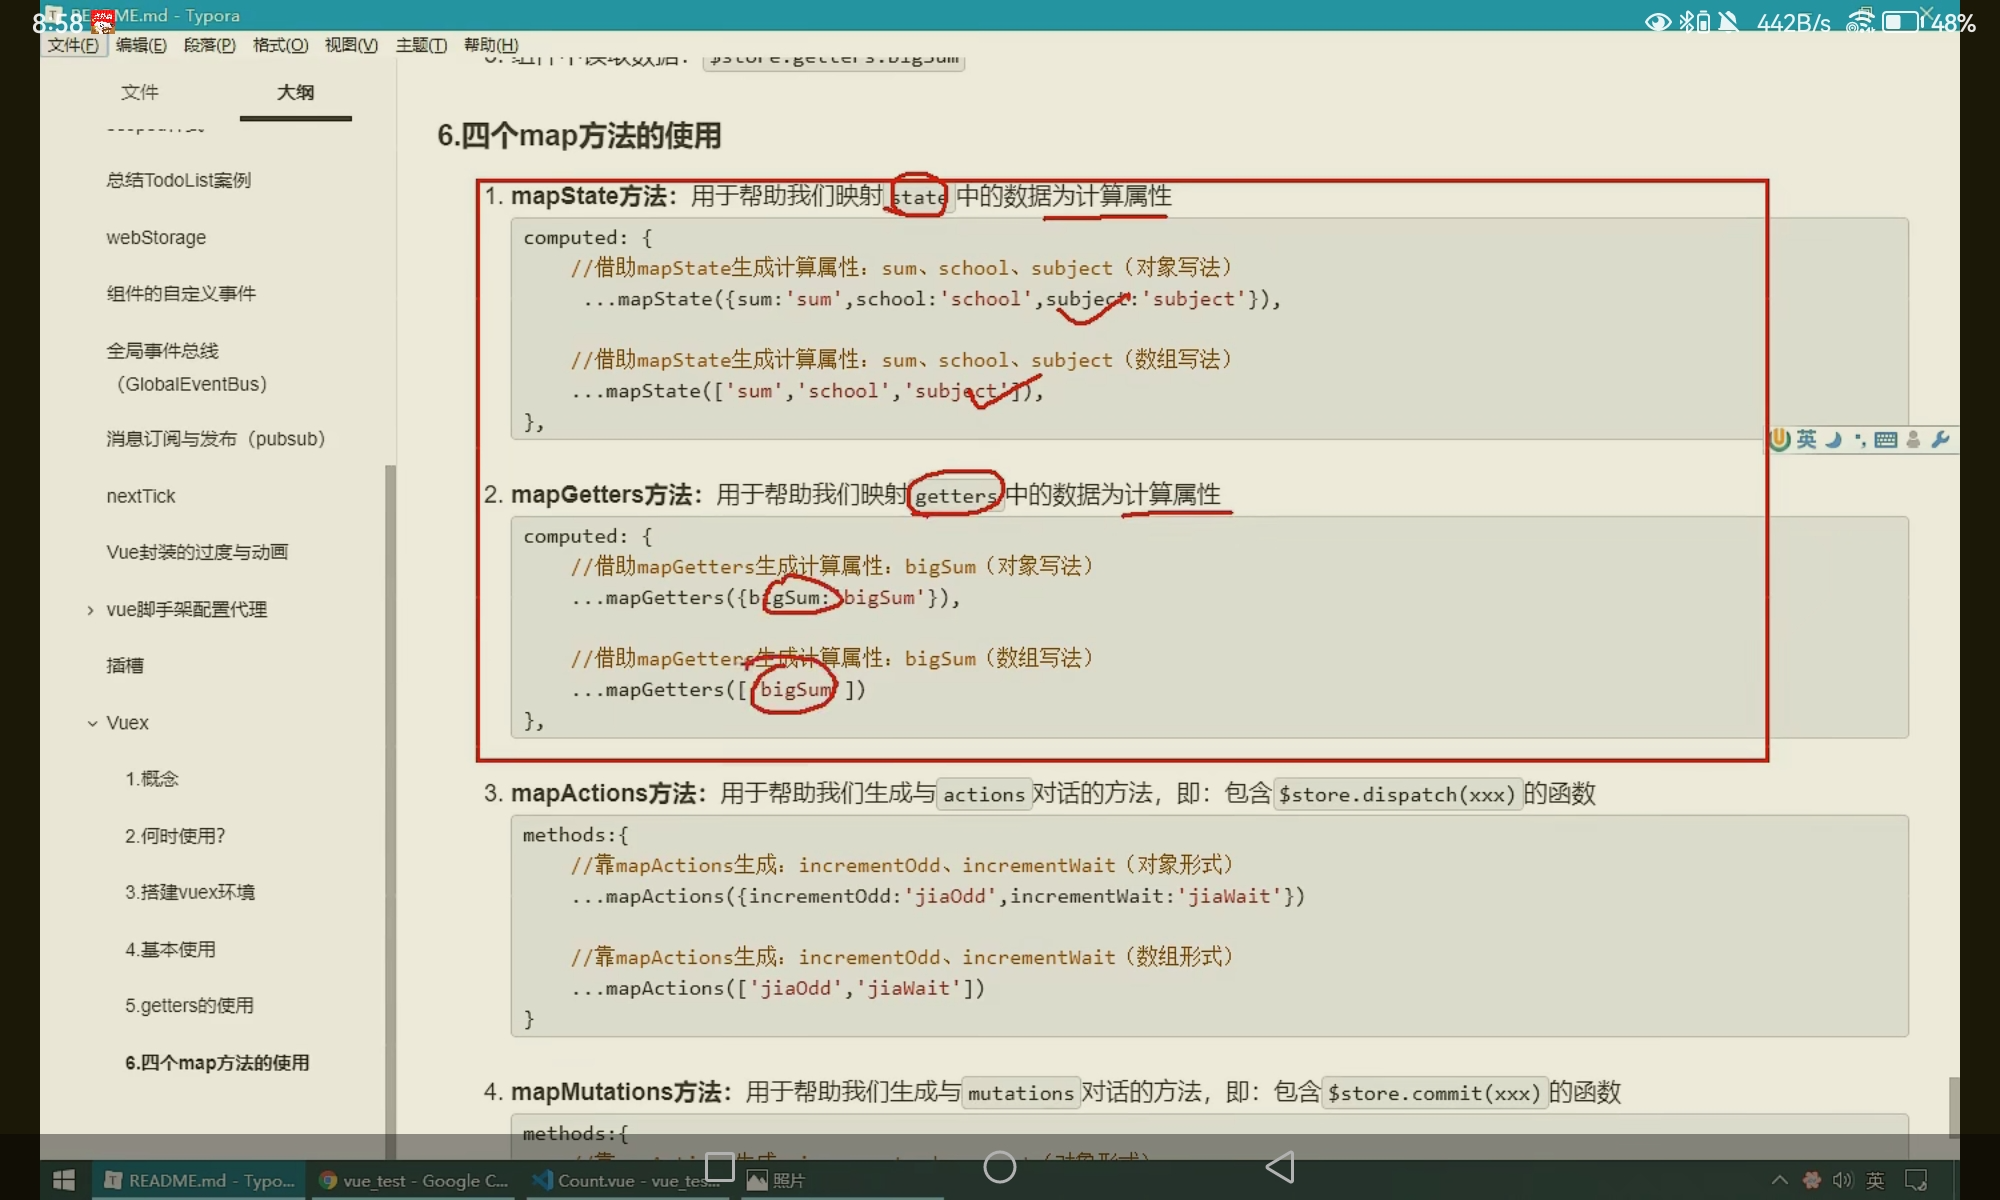Screen dimensions: 2000x1200
Task: Jump to 5.getters的使用 in outline
Action: point(189,1005)
